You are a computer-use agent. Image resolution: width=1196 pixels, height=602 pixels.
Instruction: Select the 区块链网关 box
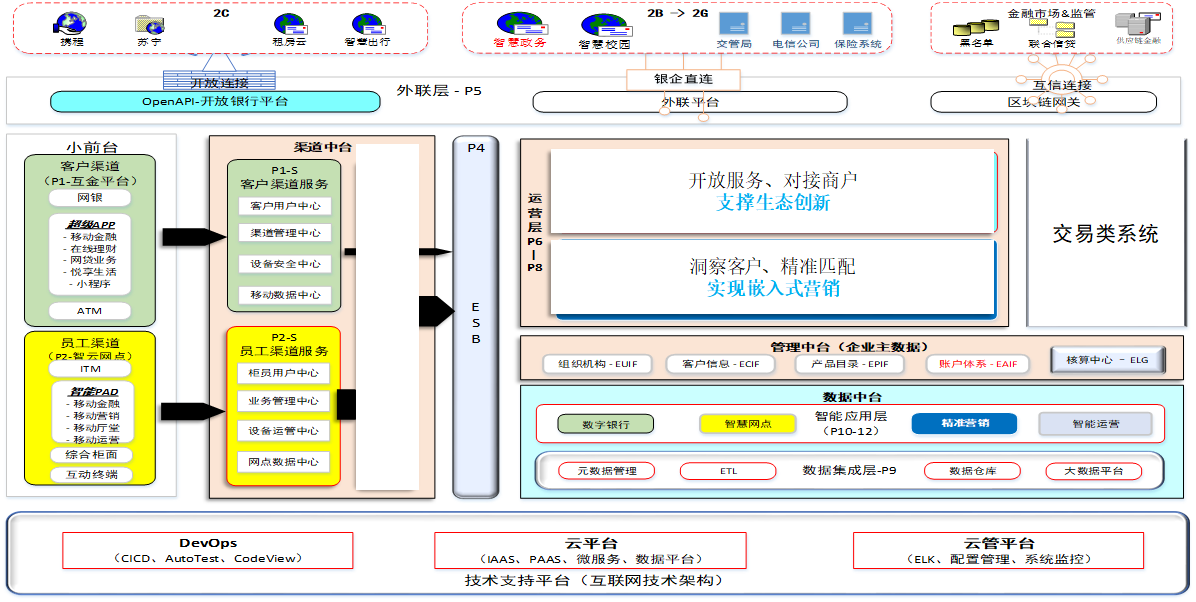pos(1043,102)
